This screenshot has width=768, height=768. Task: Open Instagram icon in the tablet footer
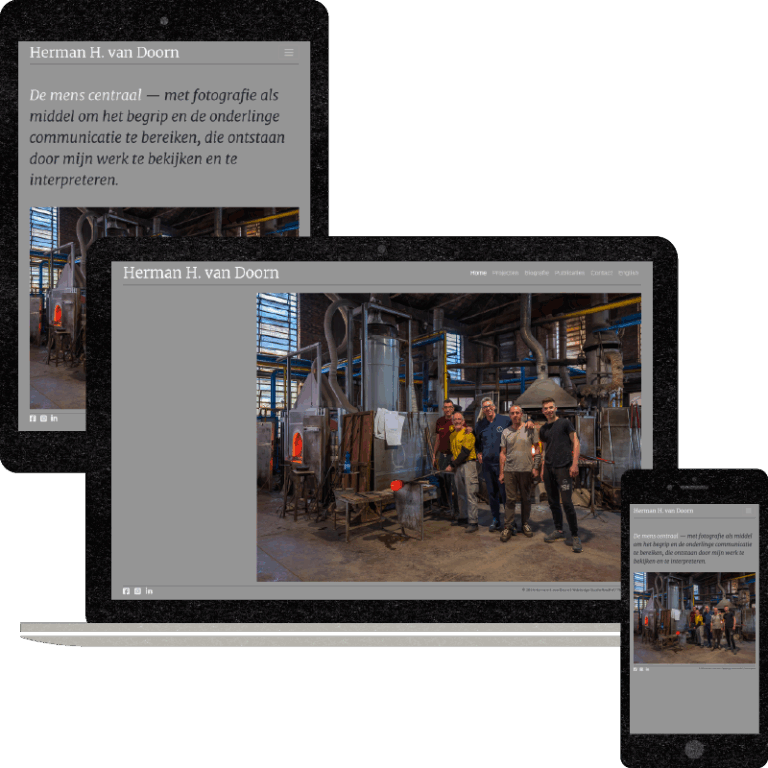tap(44, 418)
